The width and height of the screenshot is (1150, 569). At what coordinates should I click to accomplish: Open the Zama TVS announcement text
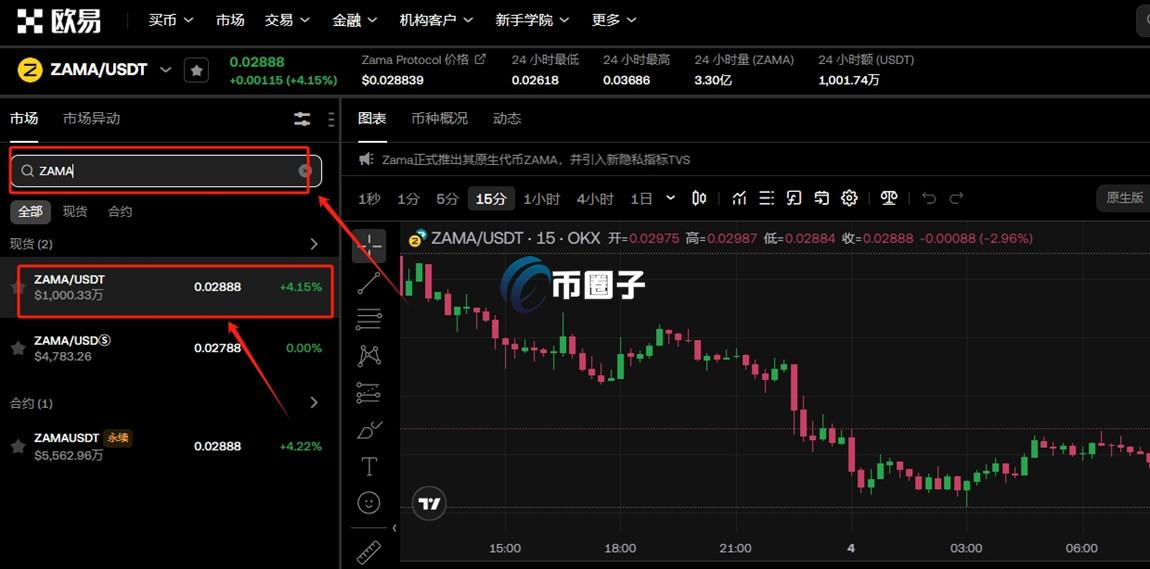[536, 159]
